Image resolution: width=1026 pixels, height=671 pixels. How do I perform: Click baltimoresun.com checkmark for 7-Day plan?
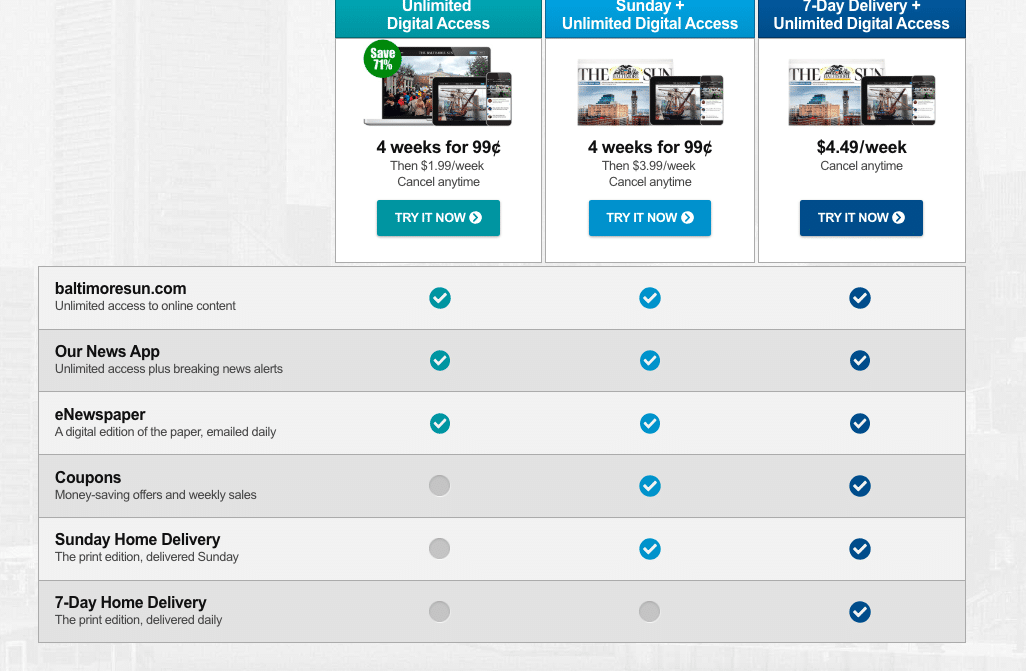click(x=860, y=298)
